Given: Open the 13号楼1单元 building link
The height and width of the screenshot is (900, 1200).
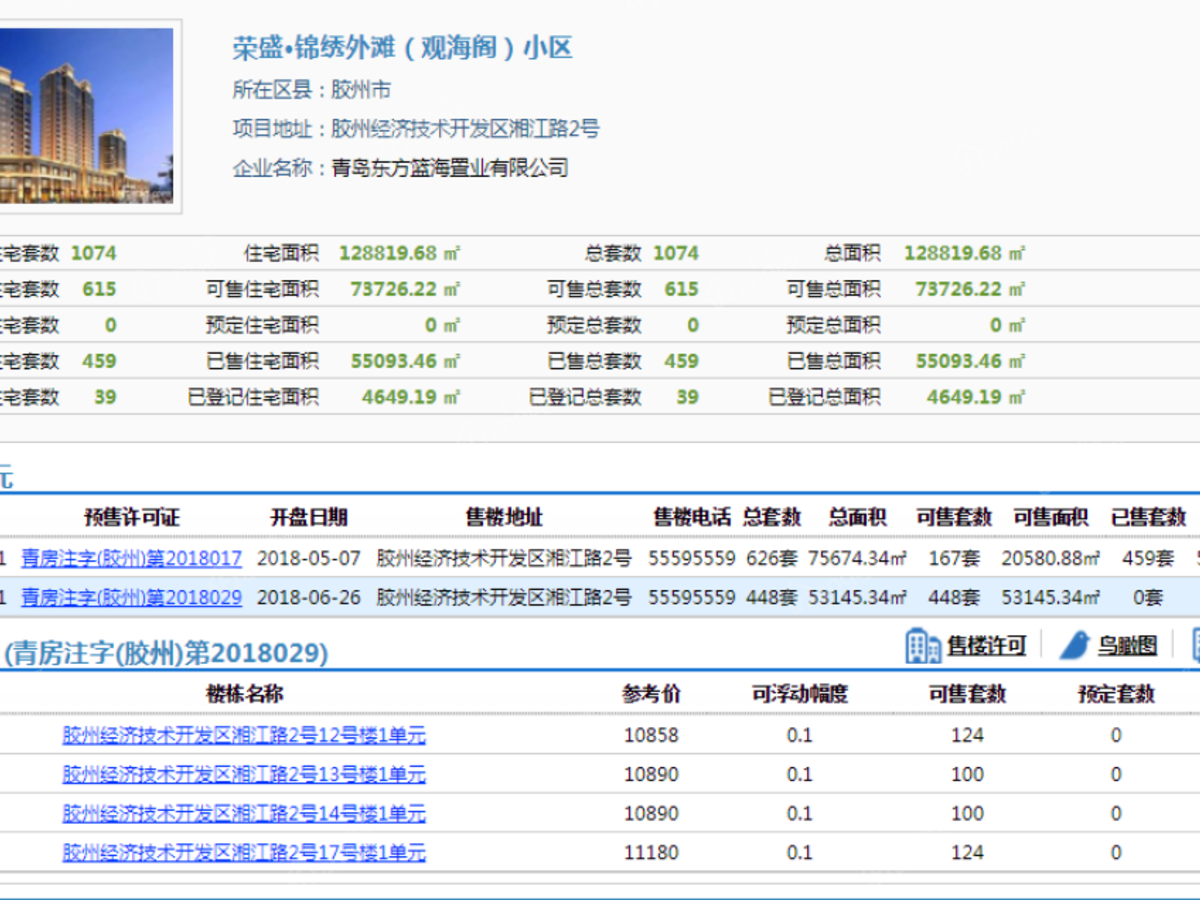Looking at the screenshot, I should (x=244, y=774).
